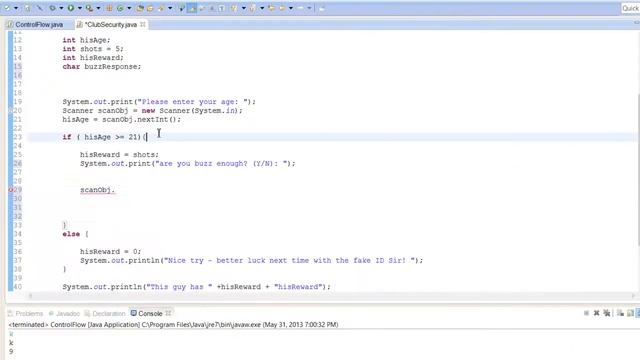Click the editor vertical scrollbar

click(638, 169)
